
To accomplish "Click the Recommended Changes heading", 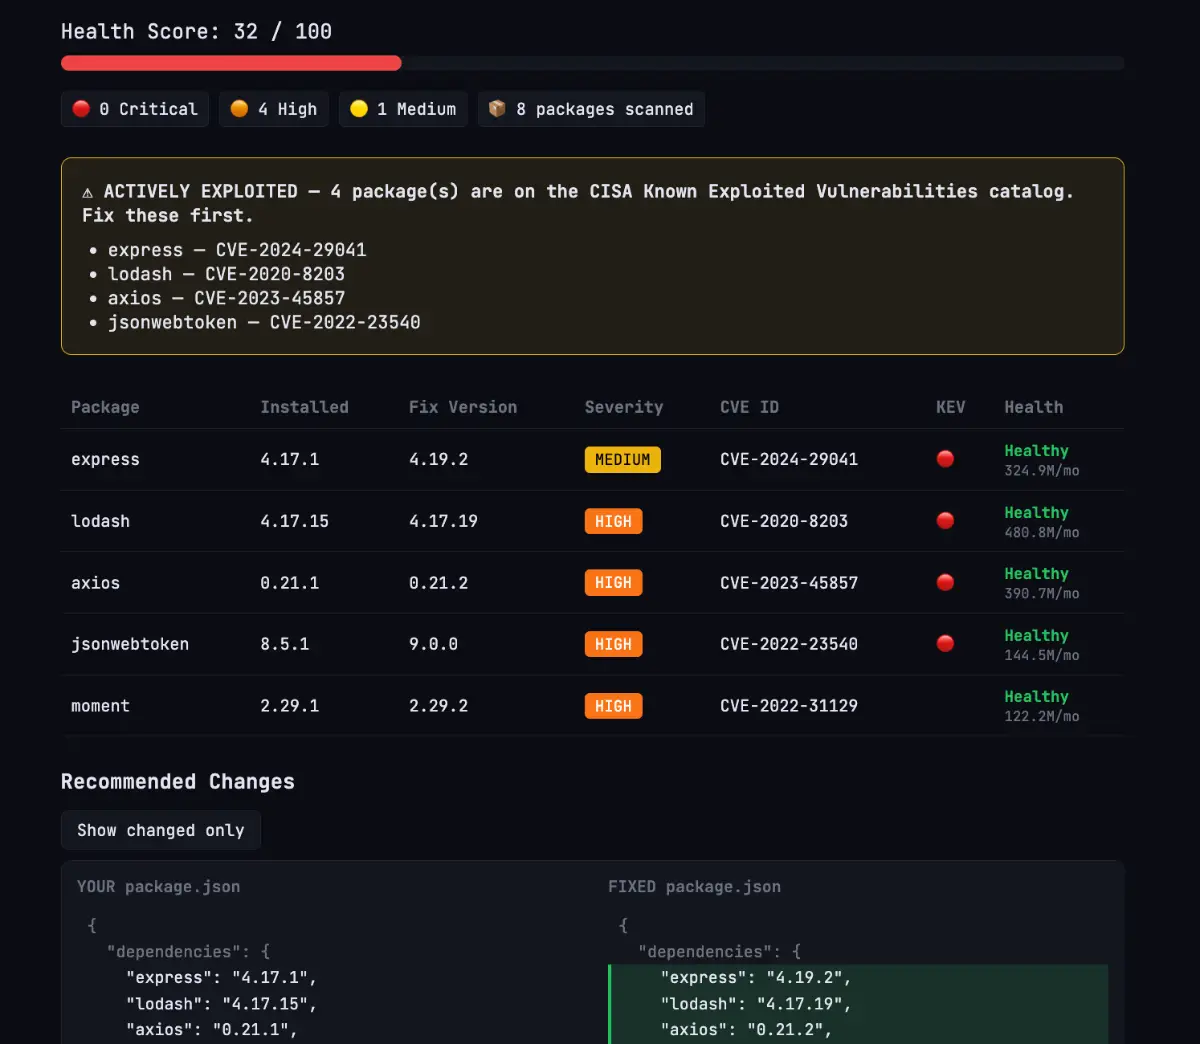I will 178,782.
